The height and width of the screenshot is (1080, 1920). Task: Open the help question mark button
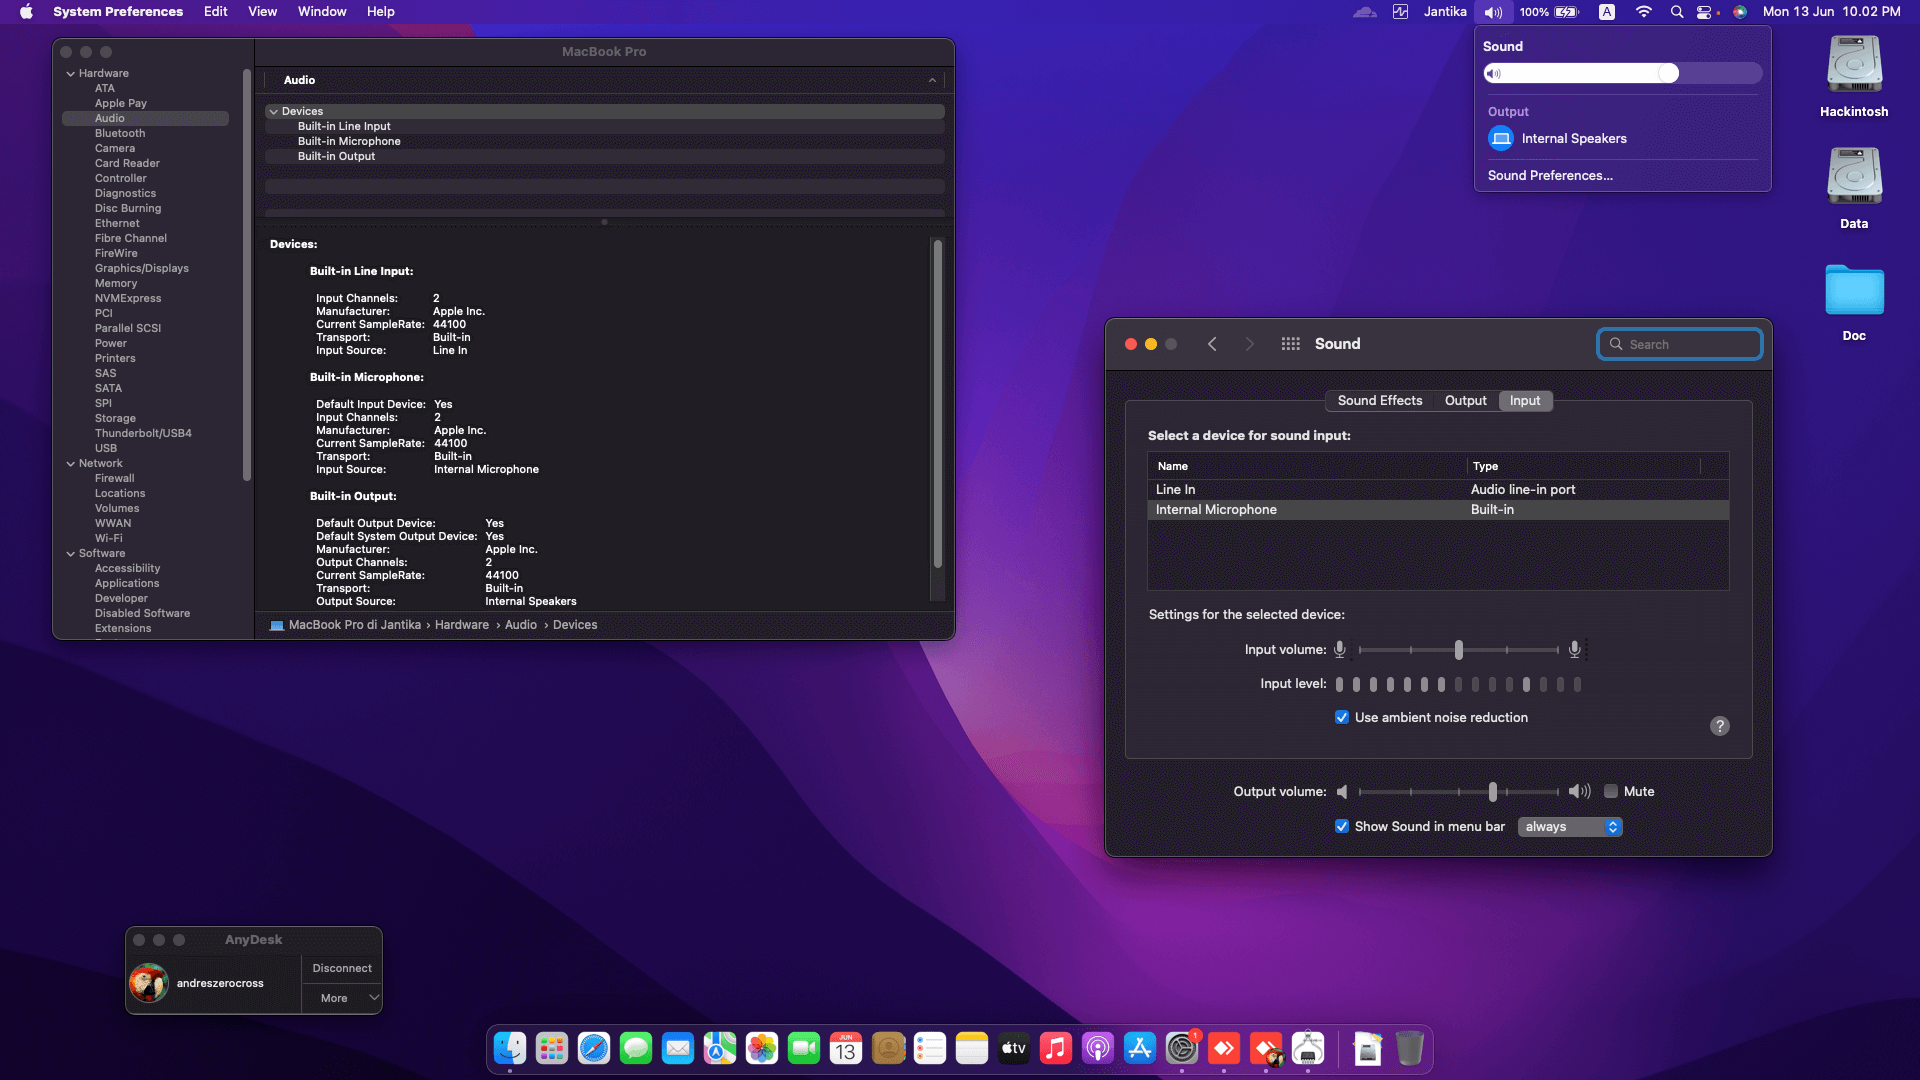pos(1719,726)
